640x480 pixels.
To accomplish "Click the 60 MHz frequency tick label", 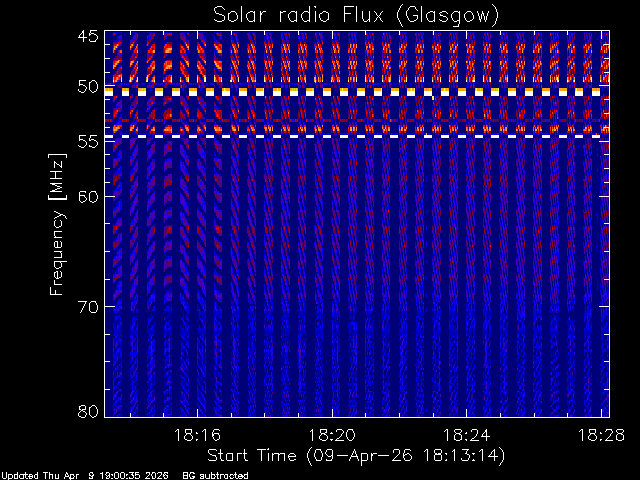I will click(87, 196).
